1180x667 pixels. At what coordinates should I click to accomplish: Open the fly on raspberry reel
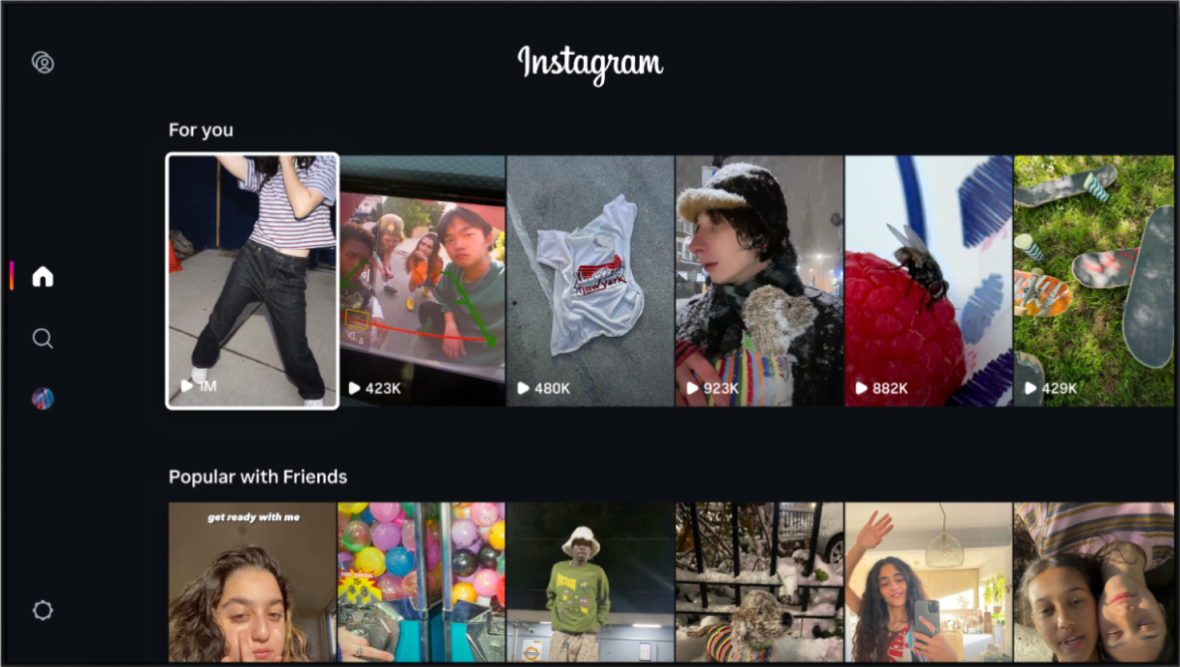929,281
